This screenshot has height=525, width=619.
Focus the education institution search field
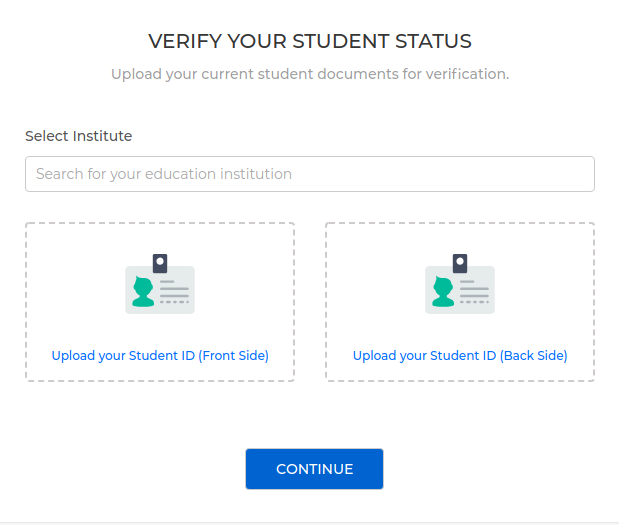pos(310,174)
